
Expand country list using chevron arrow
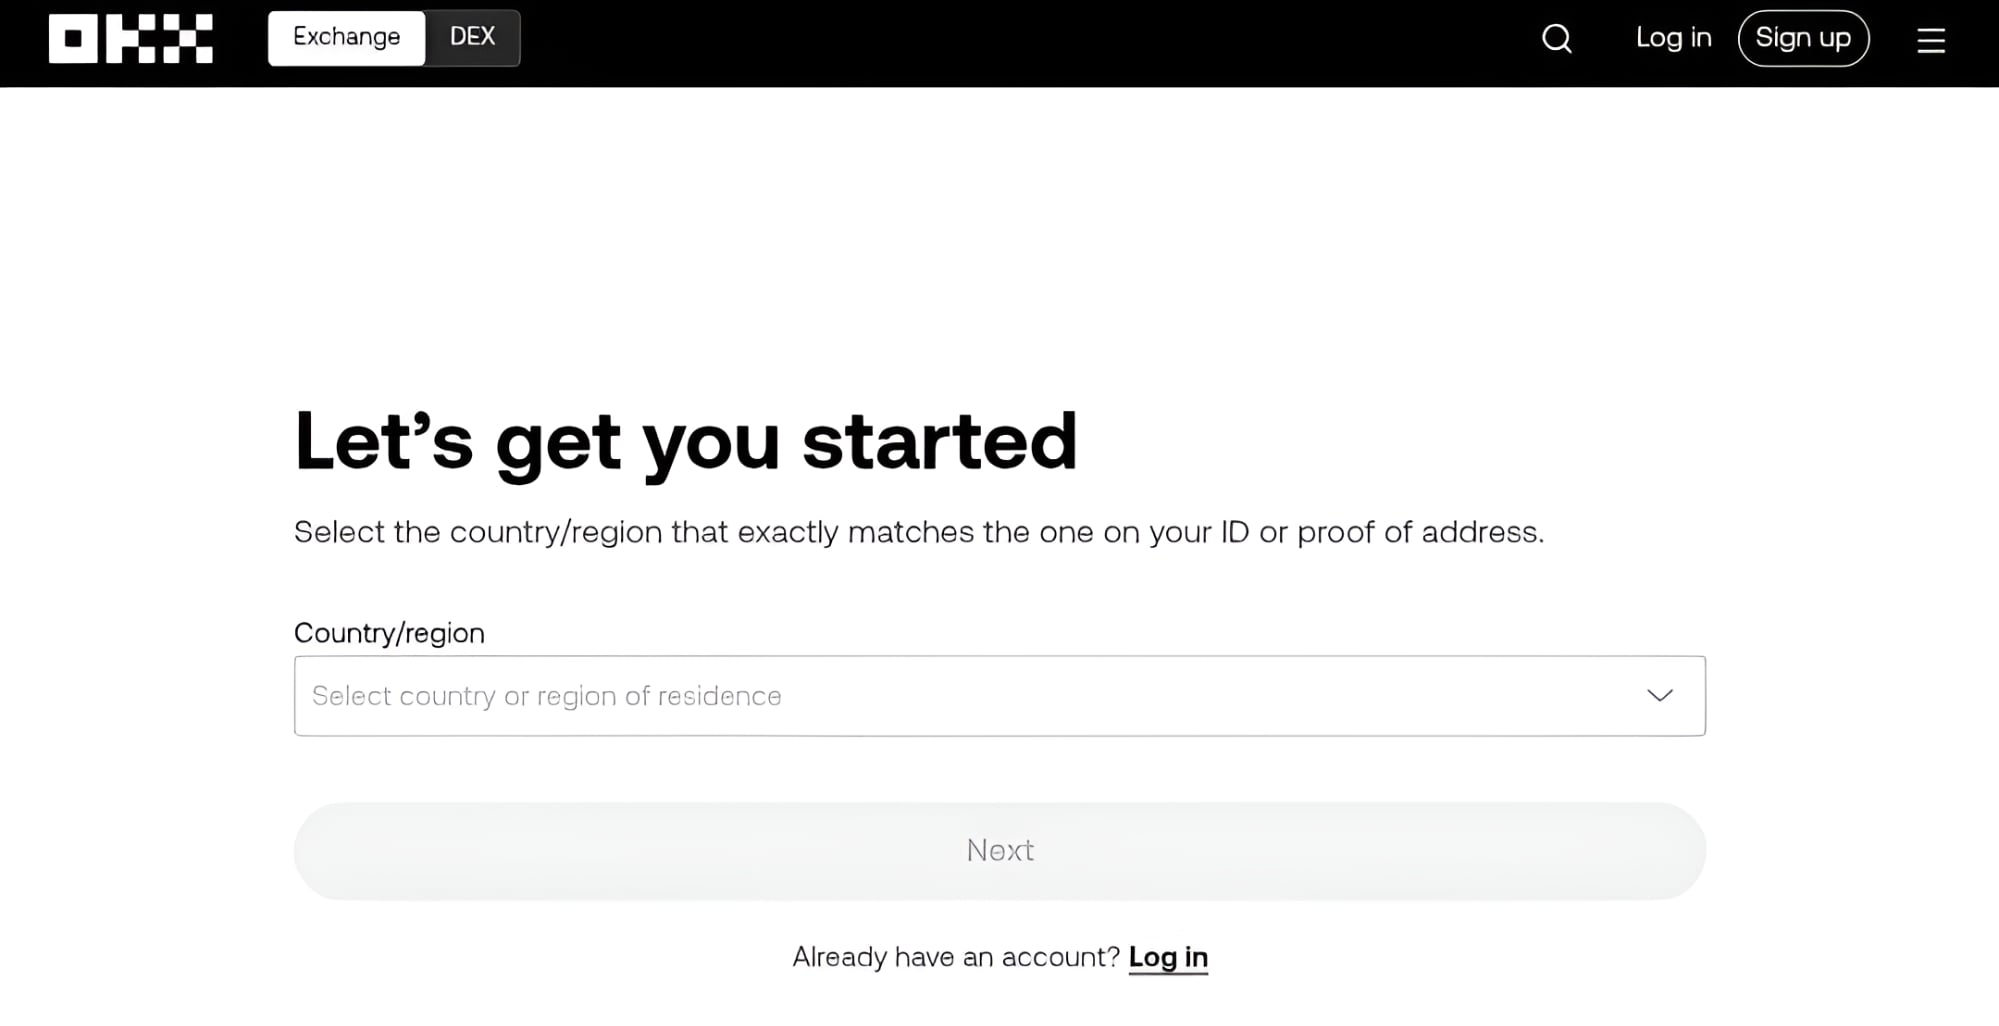pyautogui.click(x=1660, y=696)
